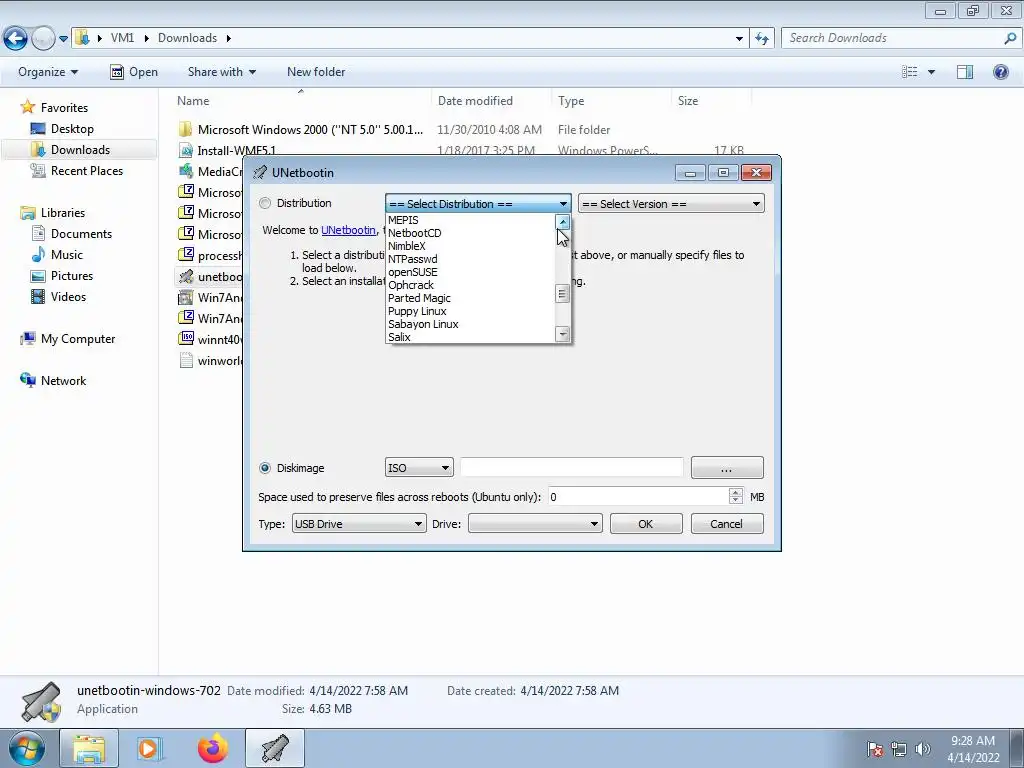Click the distribution list scroll-down arrow
The width and height of the screenshot is (1024, 768).
point(563,334)
